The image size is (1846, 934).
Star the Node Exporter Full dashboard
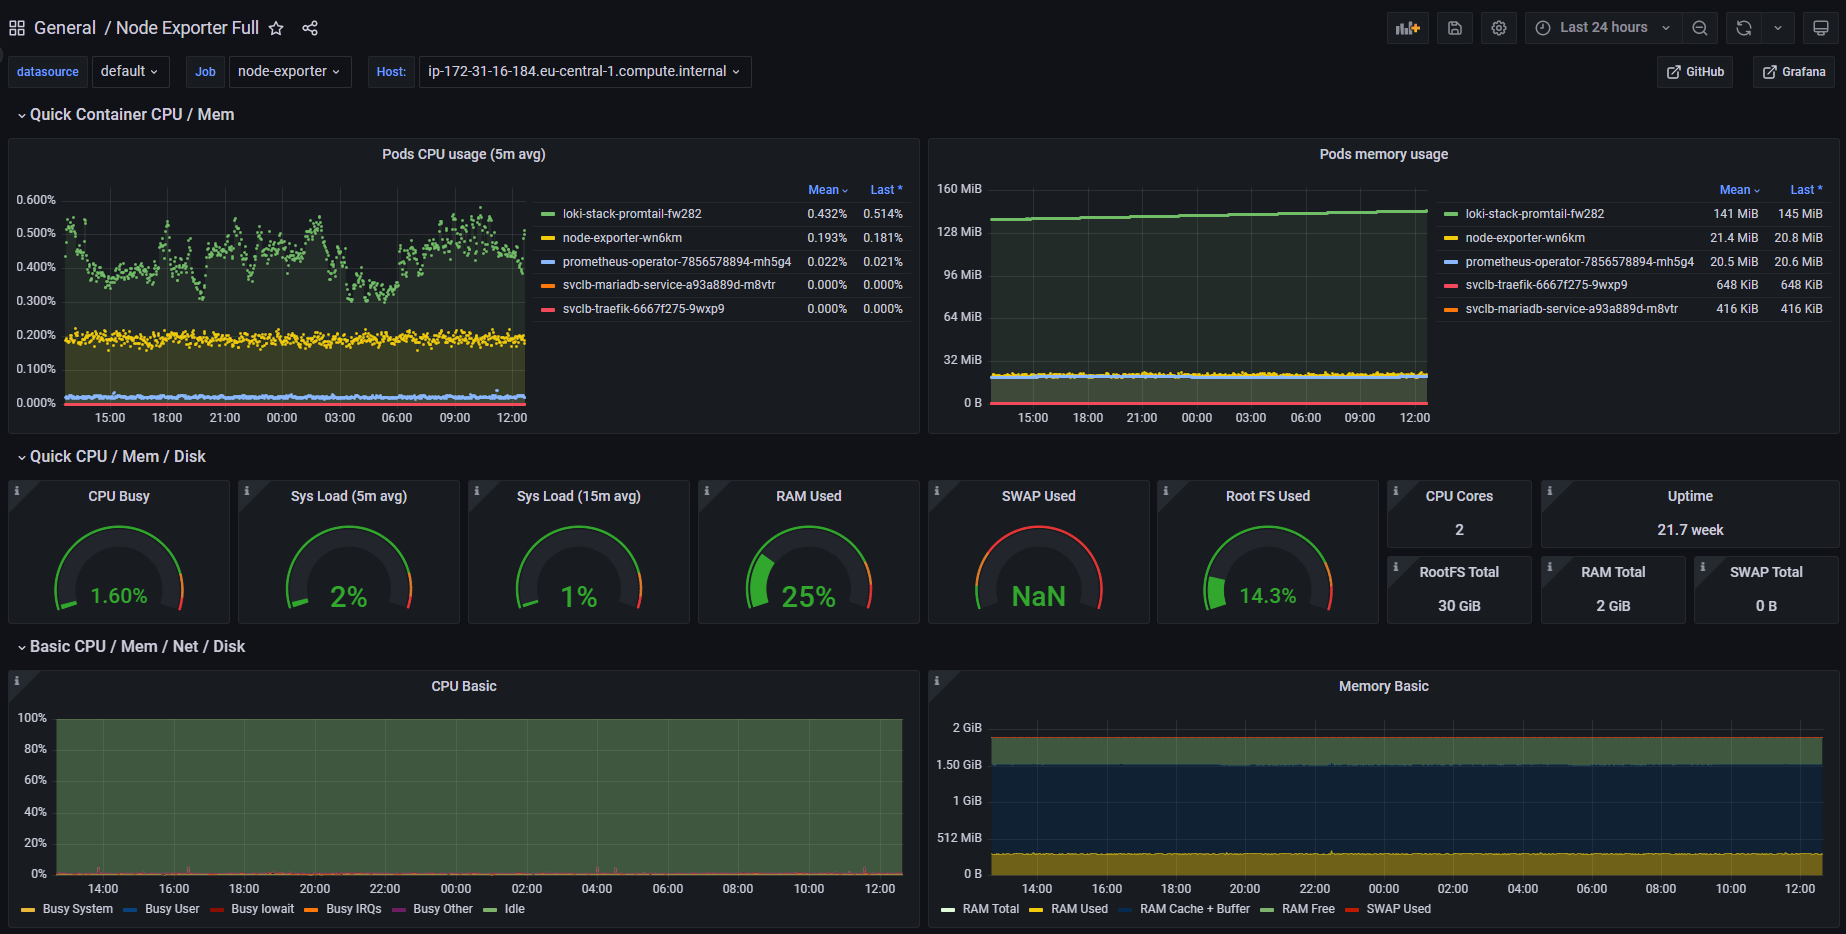(x=276, y=28)
